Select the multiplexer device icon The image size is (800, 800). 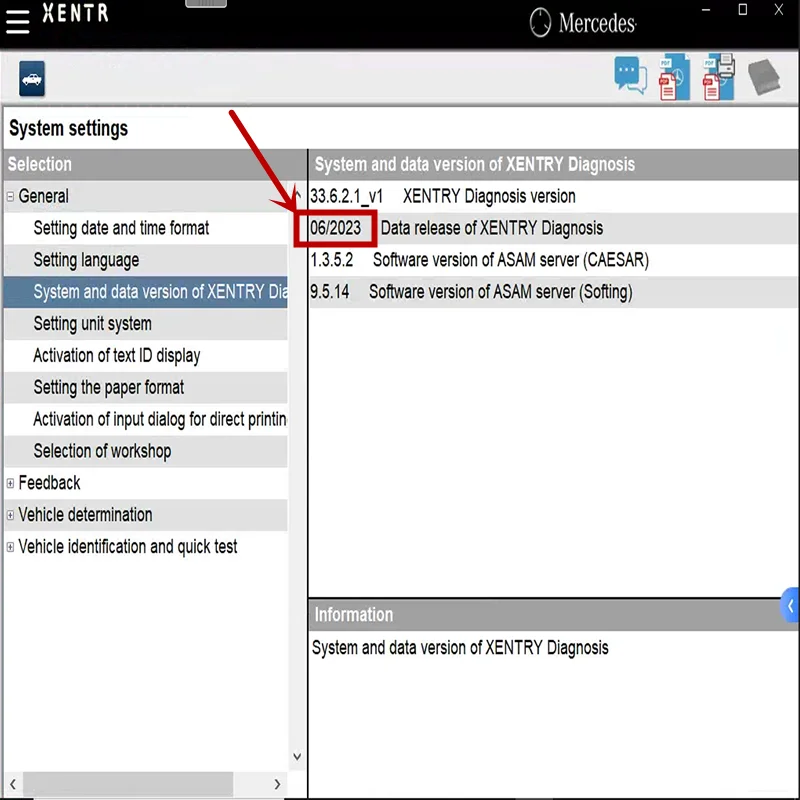[x=764, y=76]
